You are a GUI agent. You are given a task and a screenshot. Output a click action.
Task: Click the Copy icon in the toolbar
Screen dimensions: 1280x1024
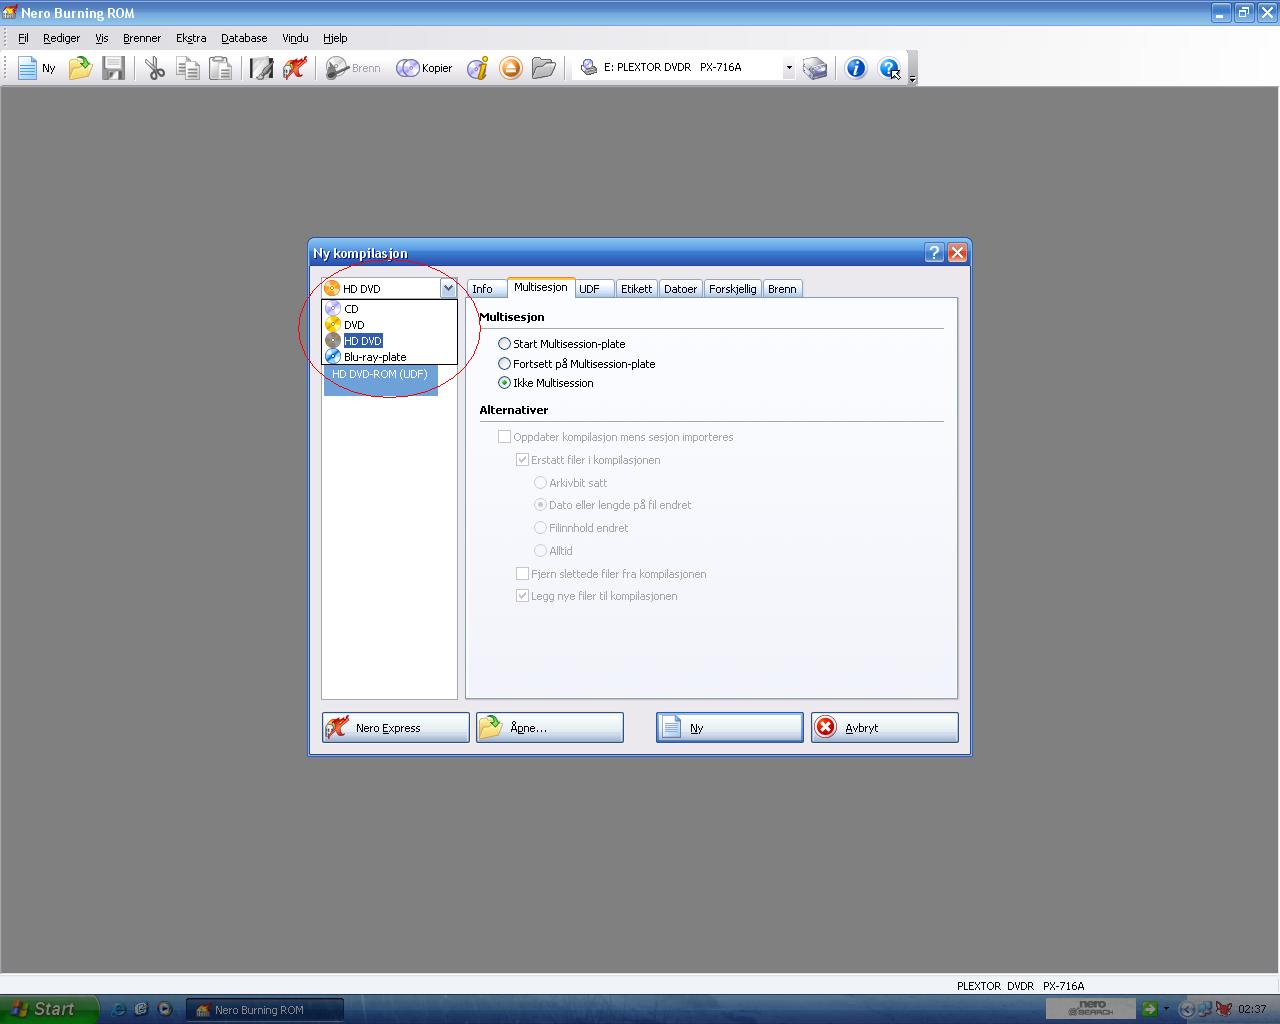click(x=187, y=68)
